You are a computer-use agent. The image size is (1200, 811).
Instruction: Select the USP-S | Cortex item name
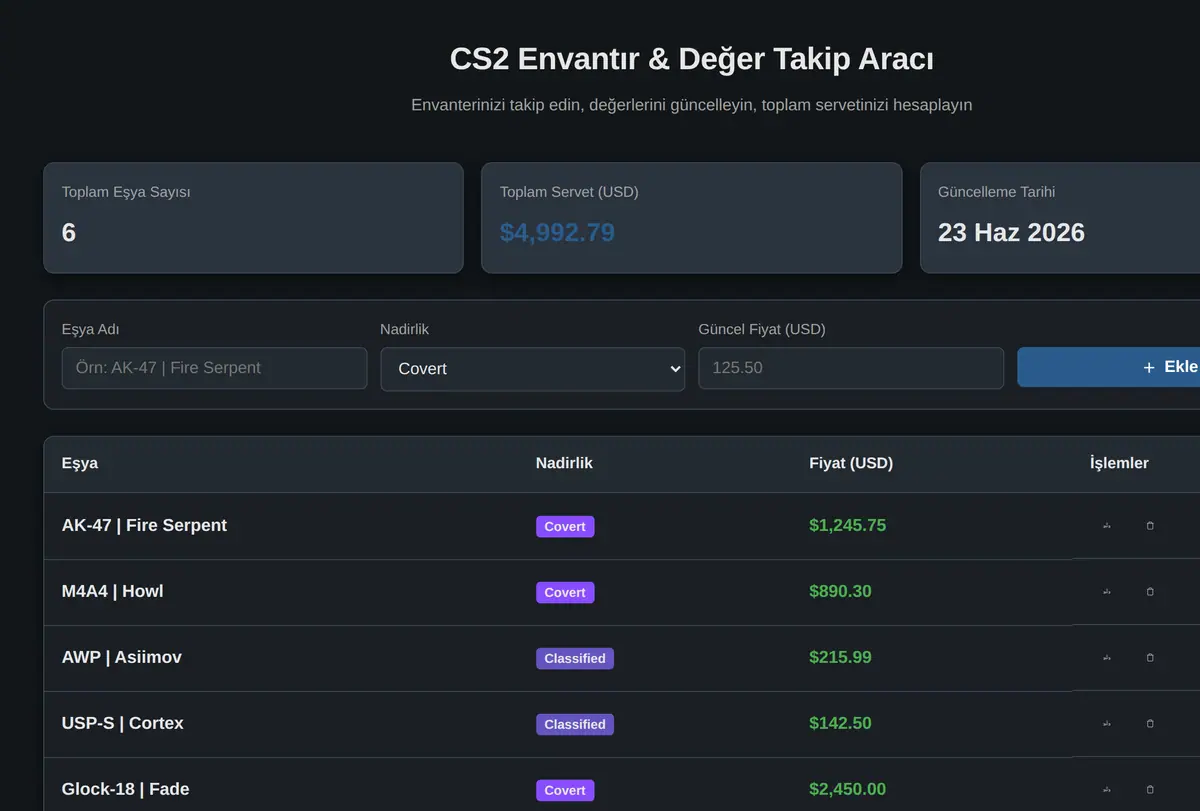122,723
